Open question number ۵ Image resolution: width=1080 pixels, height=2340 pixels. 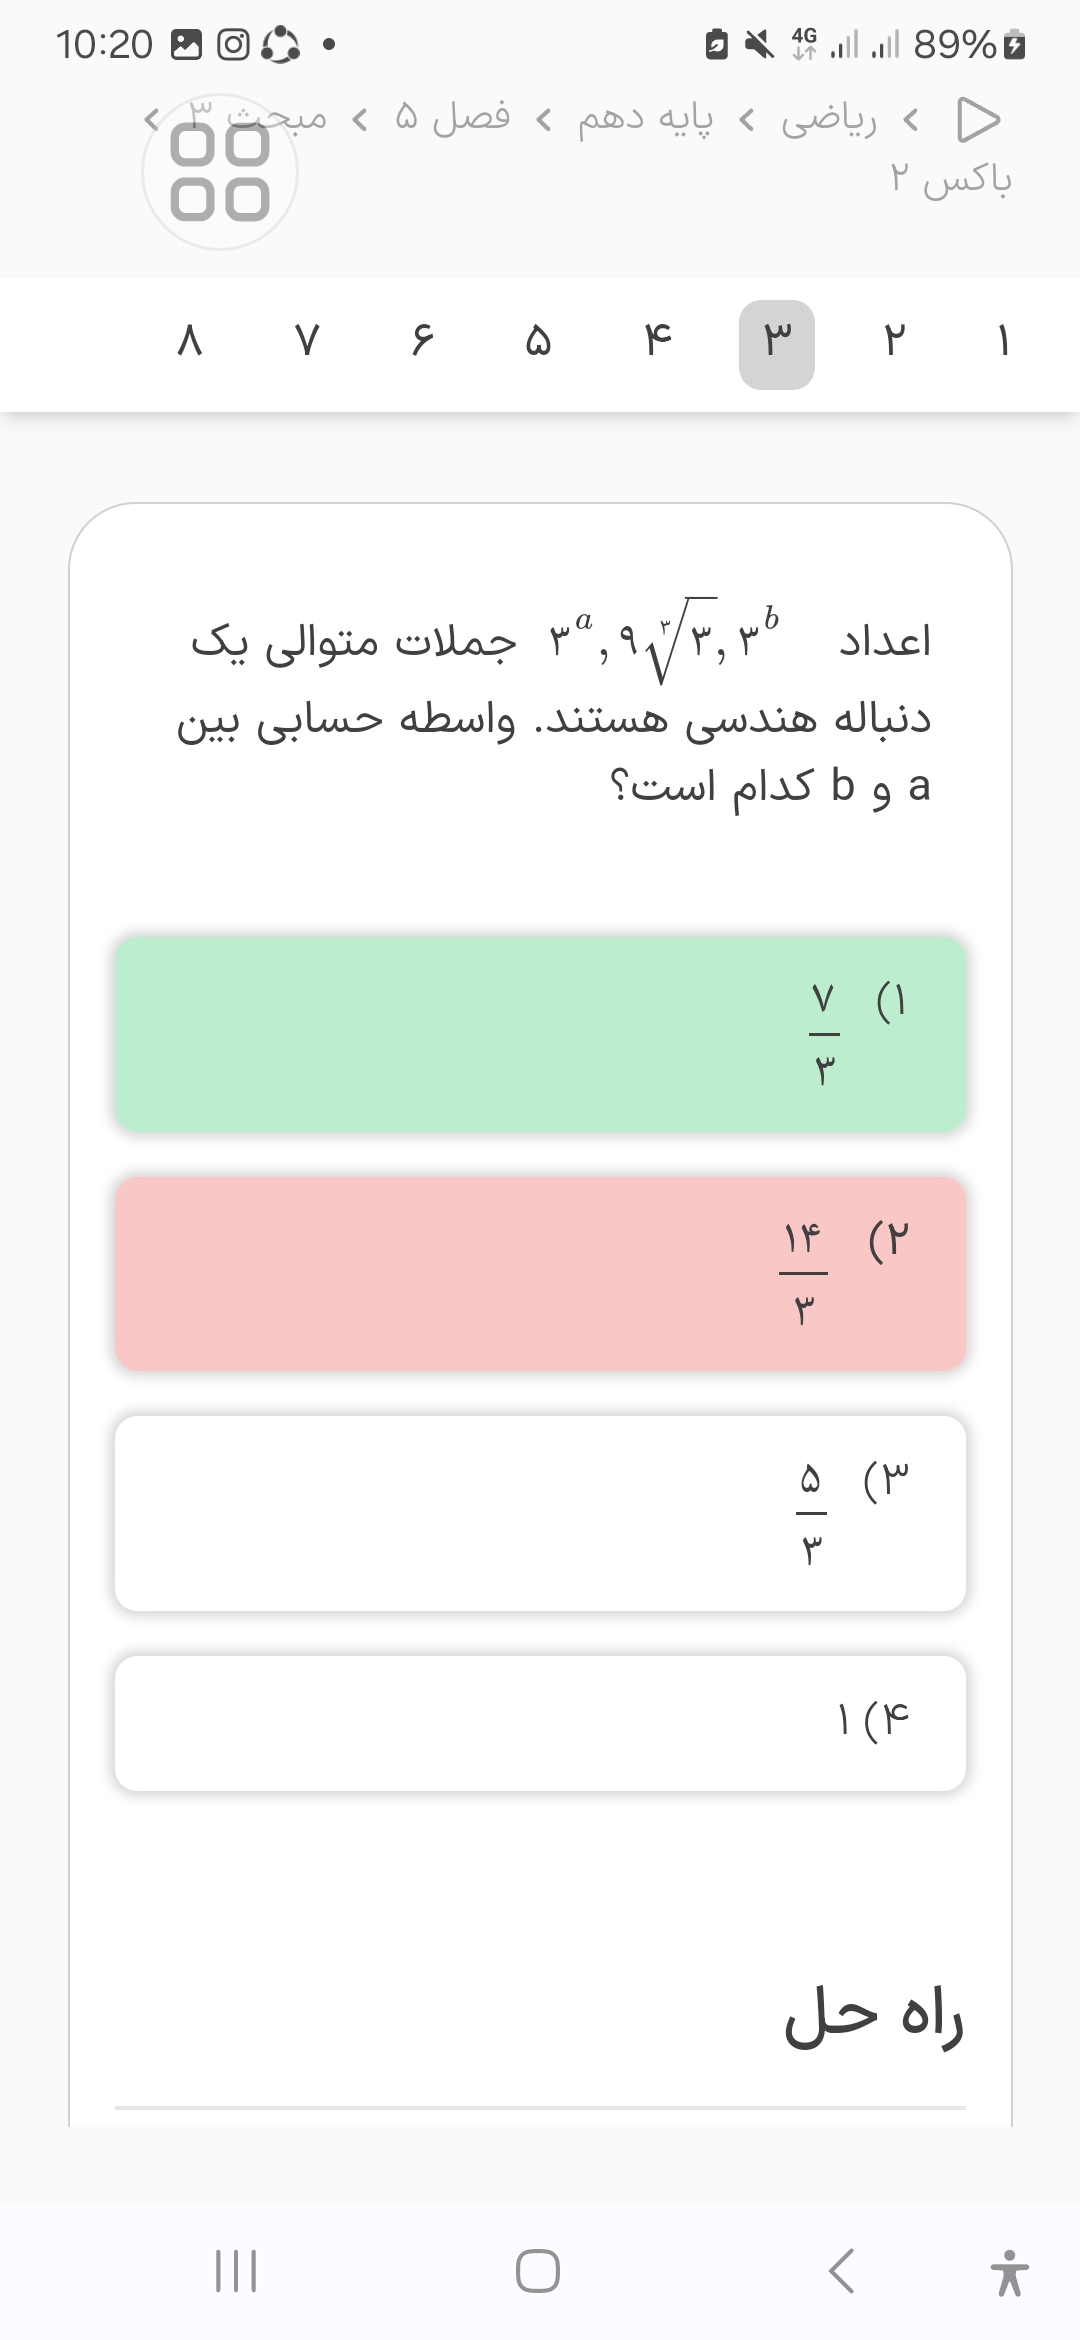(x=538, y=343)
